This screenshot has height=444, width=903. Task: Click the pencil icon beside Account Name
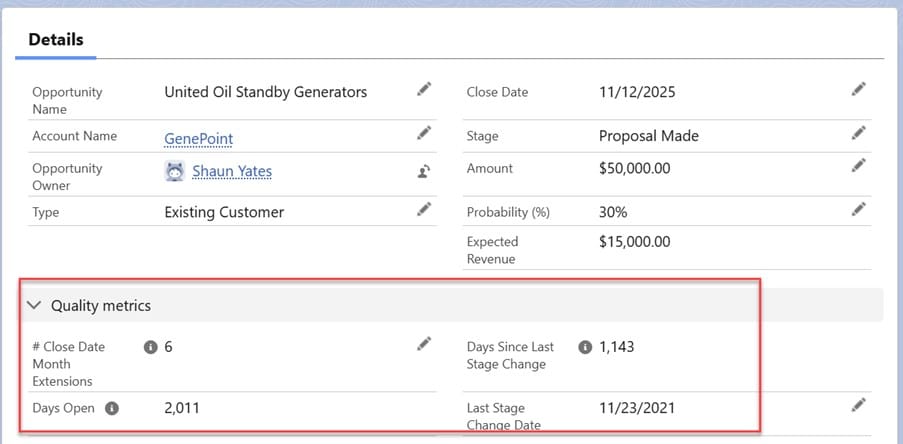424,133
